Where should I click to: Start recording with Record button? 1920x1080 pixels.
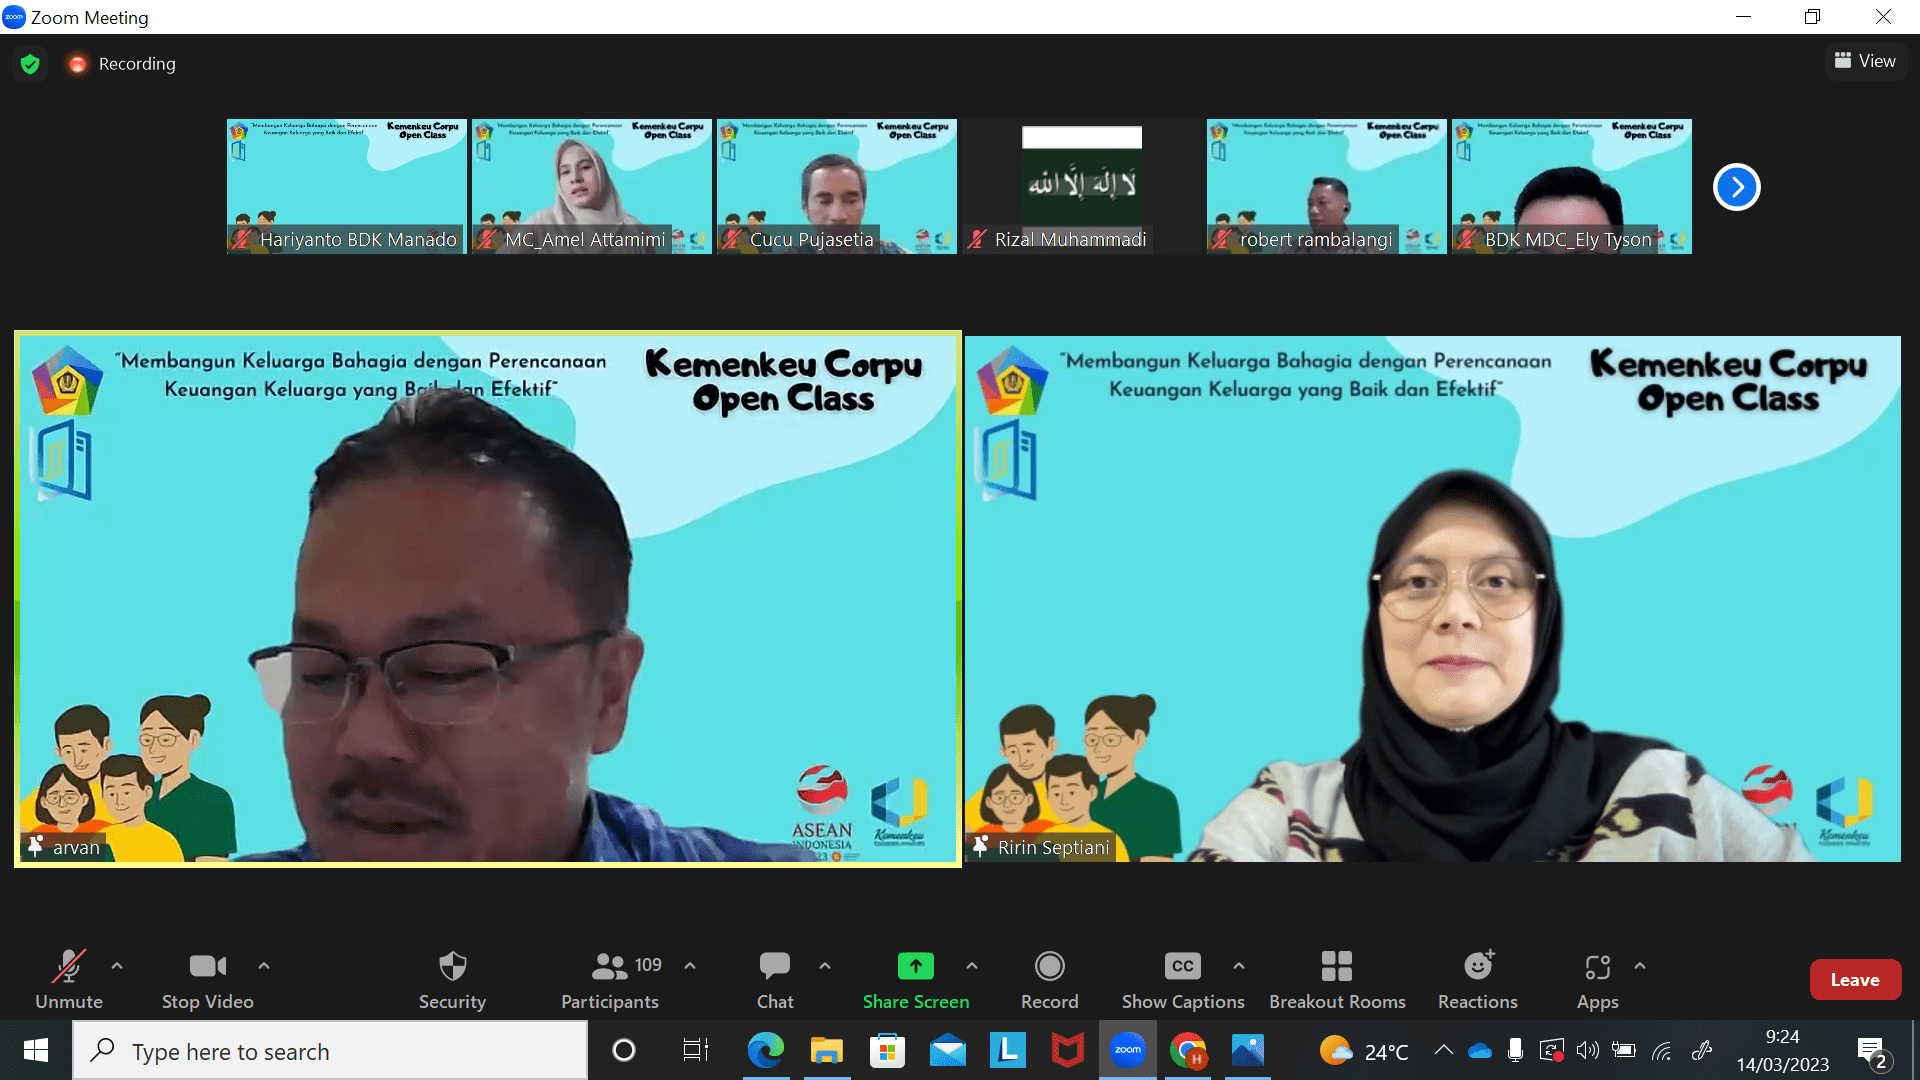pyautogui.click(x=1050, y=980)
